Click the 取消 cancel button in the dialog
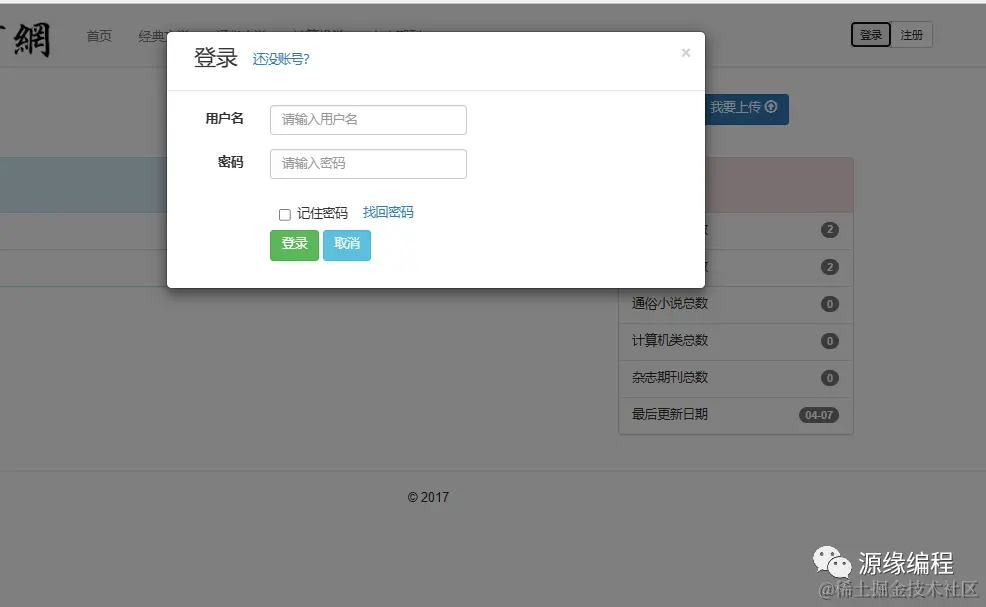The image size is (986, 607). pyautogui.click(x=347, y=245)
